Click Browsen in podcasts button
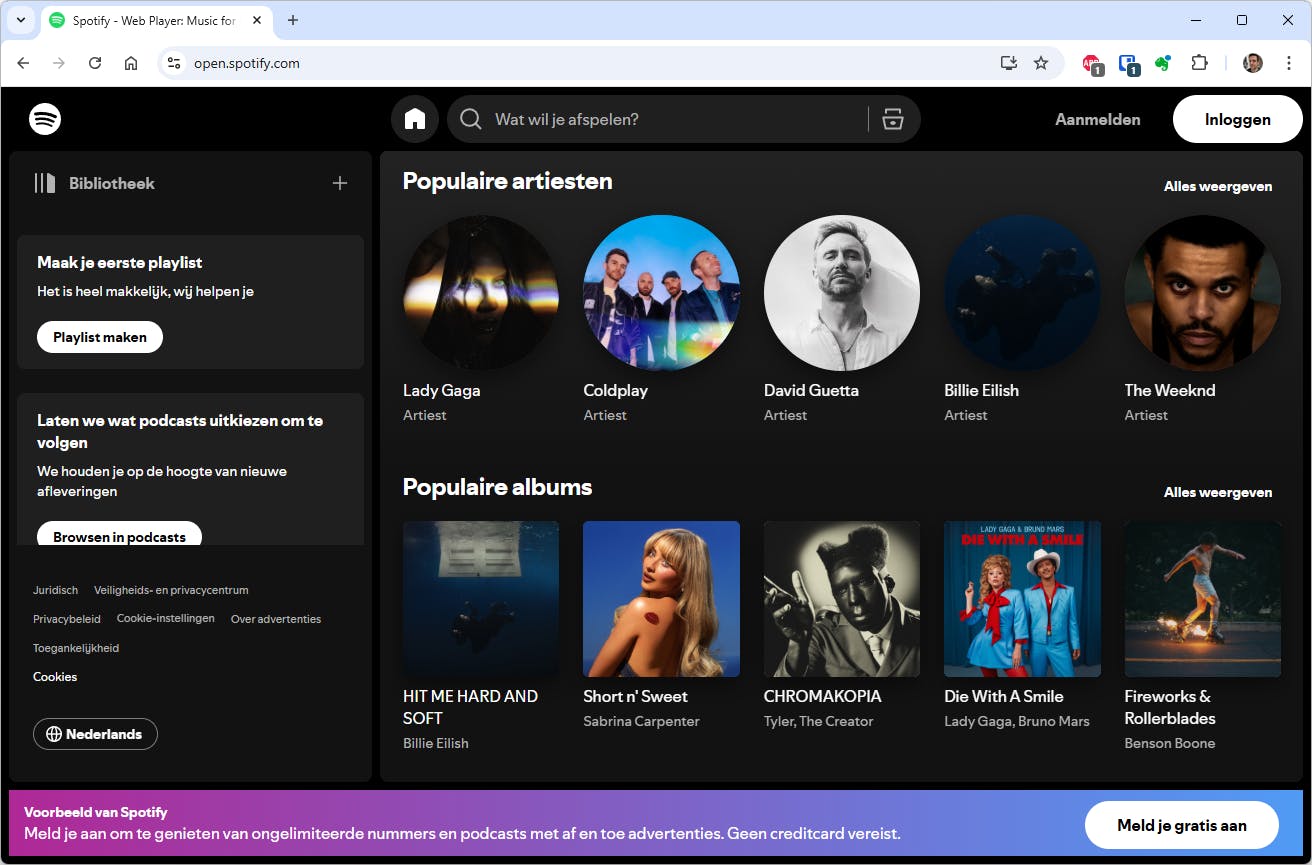This screenshot has height=865, width=1312. click(x=119, y=535)
